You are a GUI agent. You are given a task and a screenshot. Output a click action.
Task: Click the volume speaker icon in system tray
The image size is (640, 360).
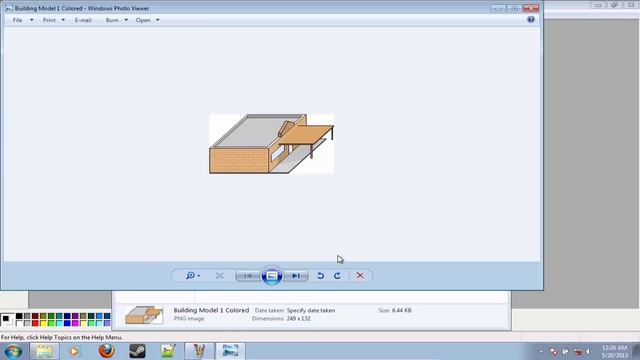[x=588, y=351]
